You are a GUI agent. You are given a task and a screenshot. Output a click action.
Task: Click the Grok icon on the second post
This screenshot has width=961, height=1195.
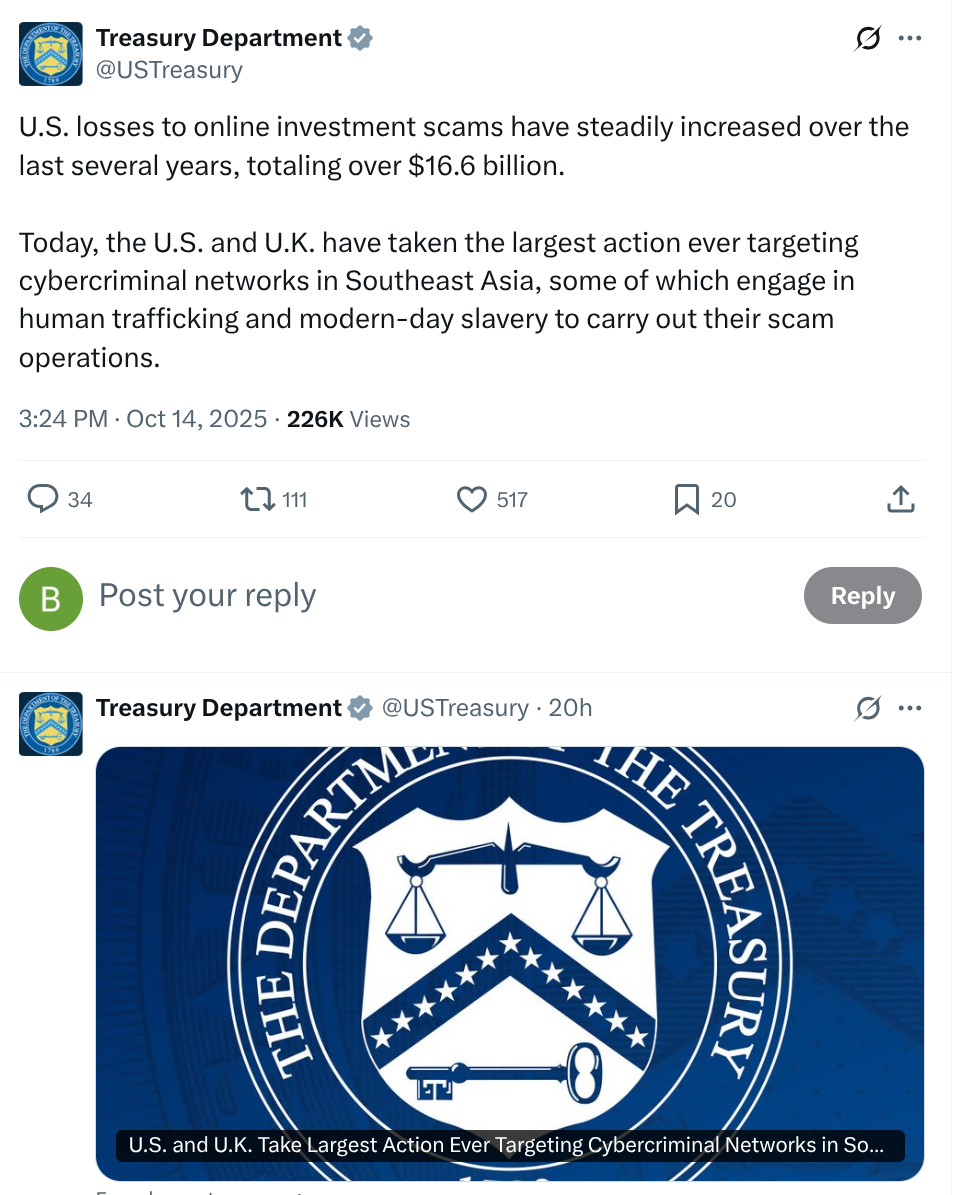866,708
